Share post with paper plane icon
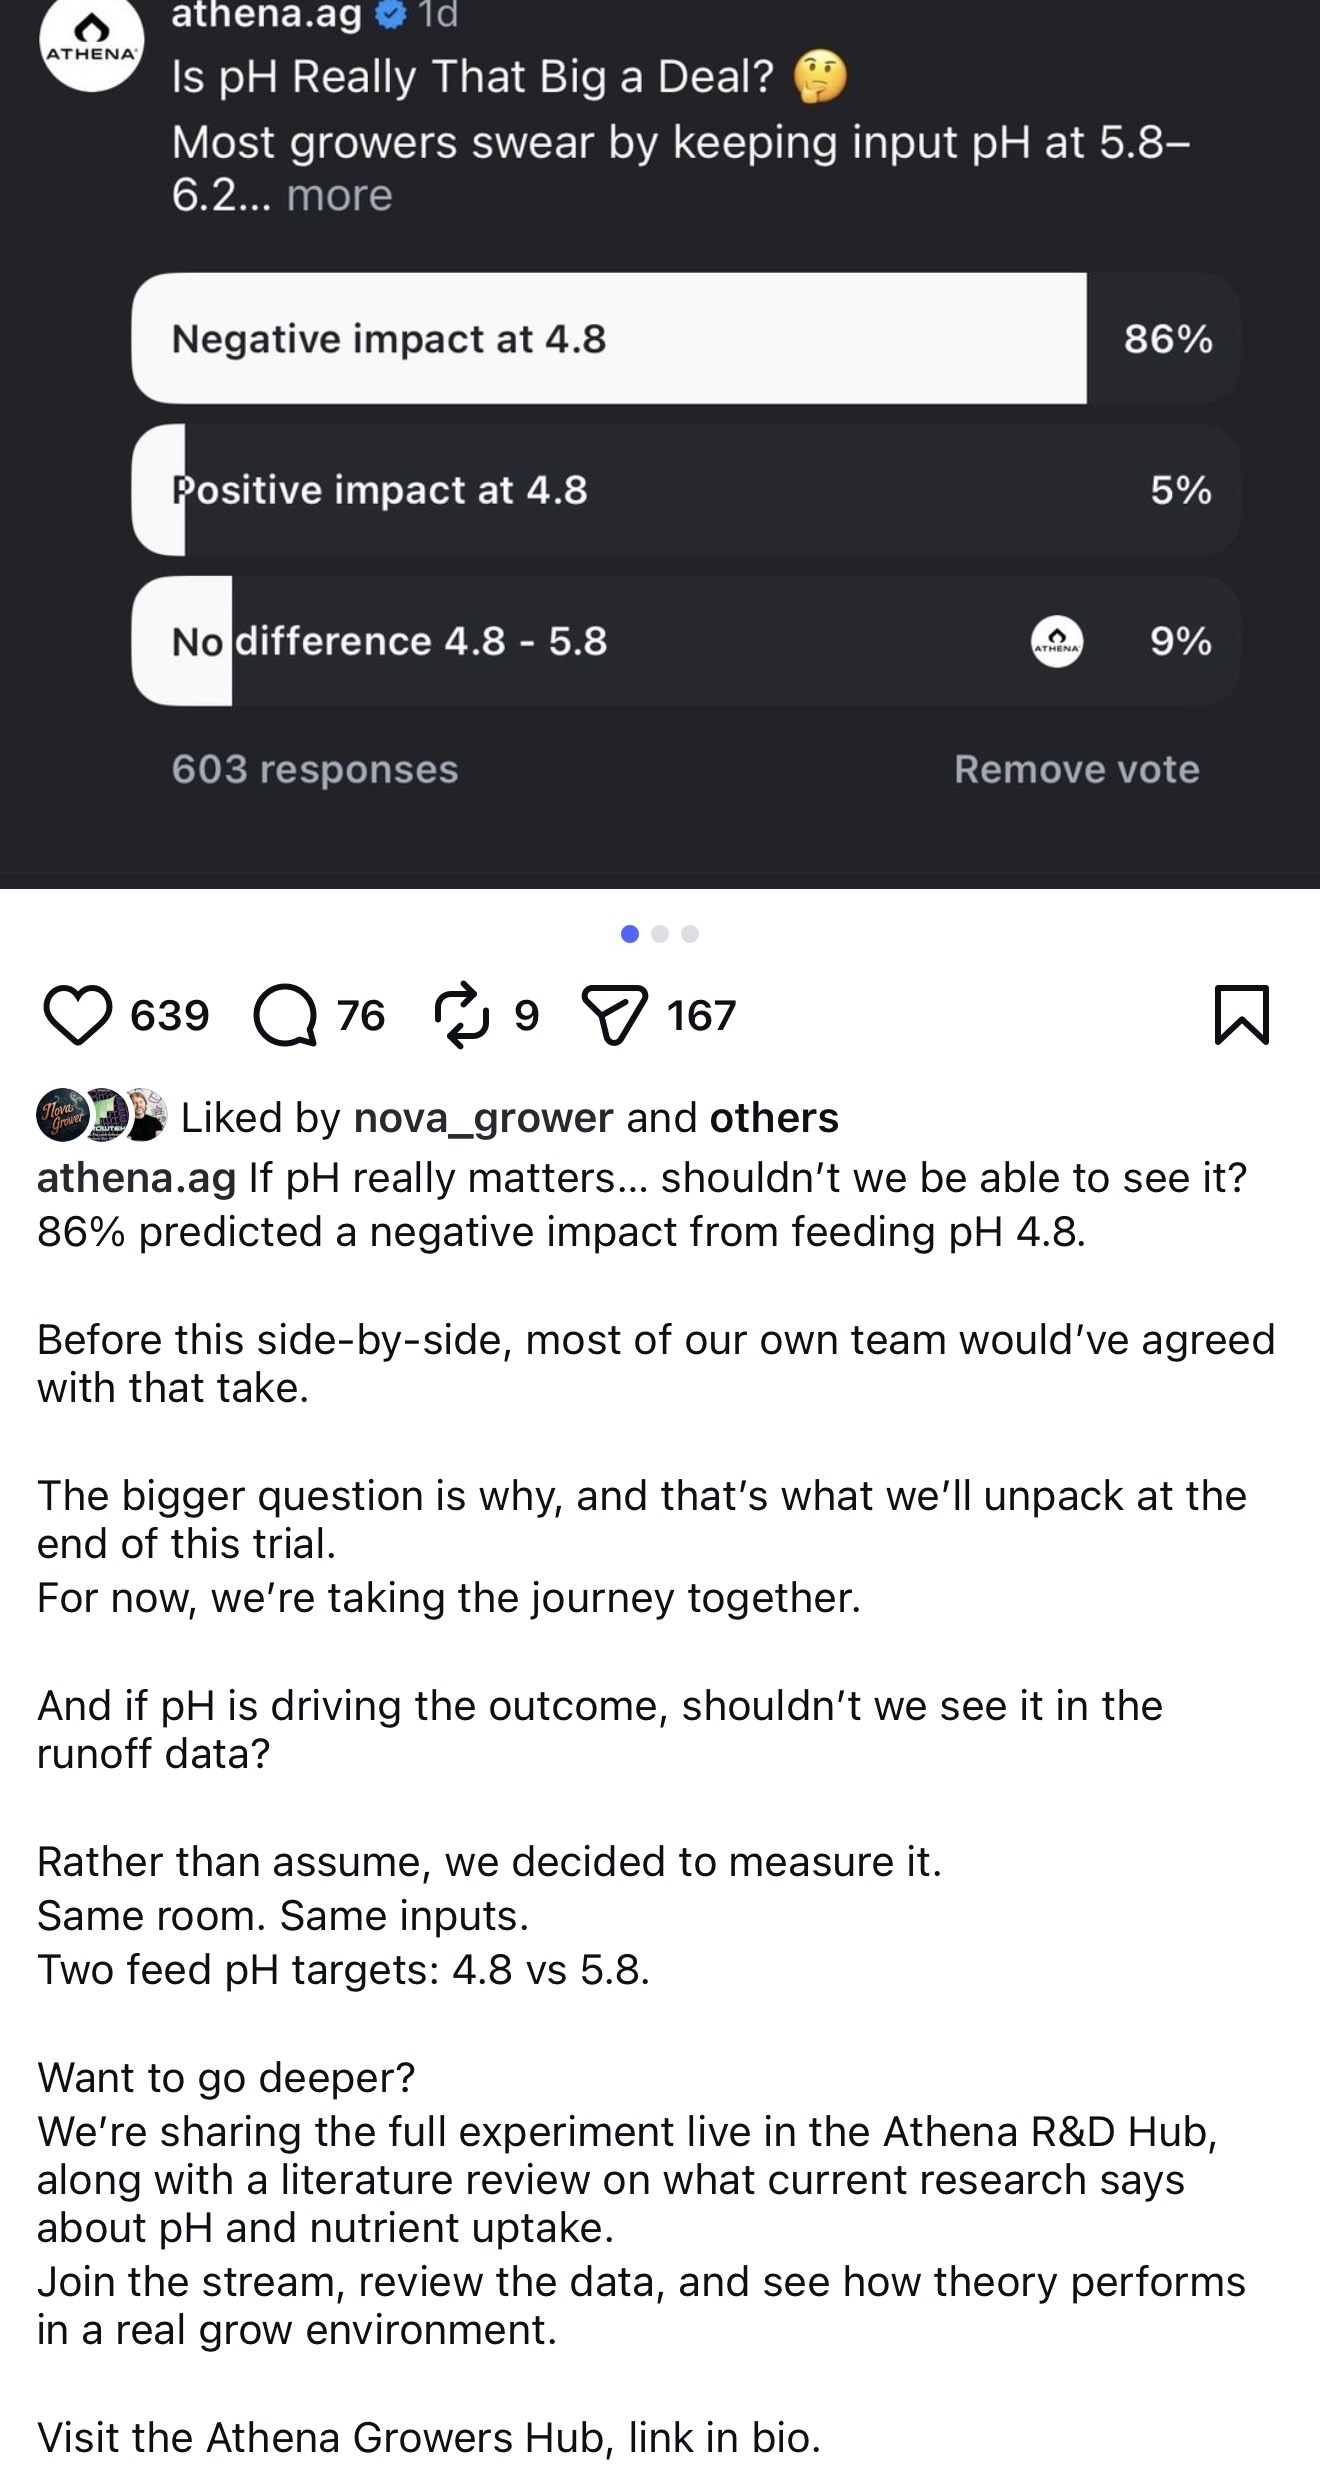 click(x=615, y=1015)
